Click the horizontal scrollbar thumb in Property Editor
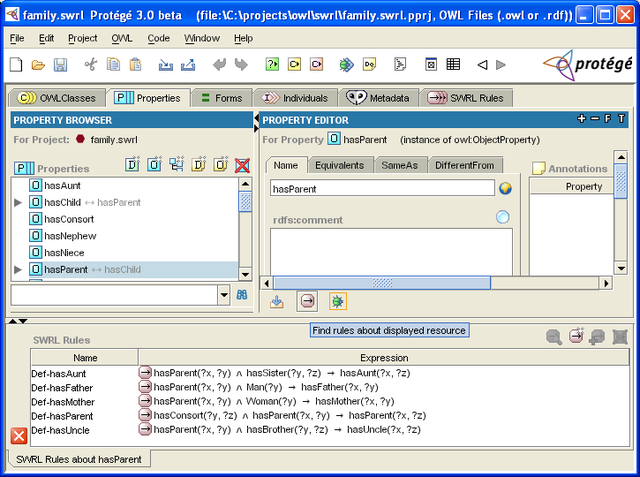The image size is (640, 477). point(382,283)
